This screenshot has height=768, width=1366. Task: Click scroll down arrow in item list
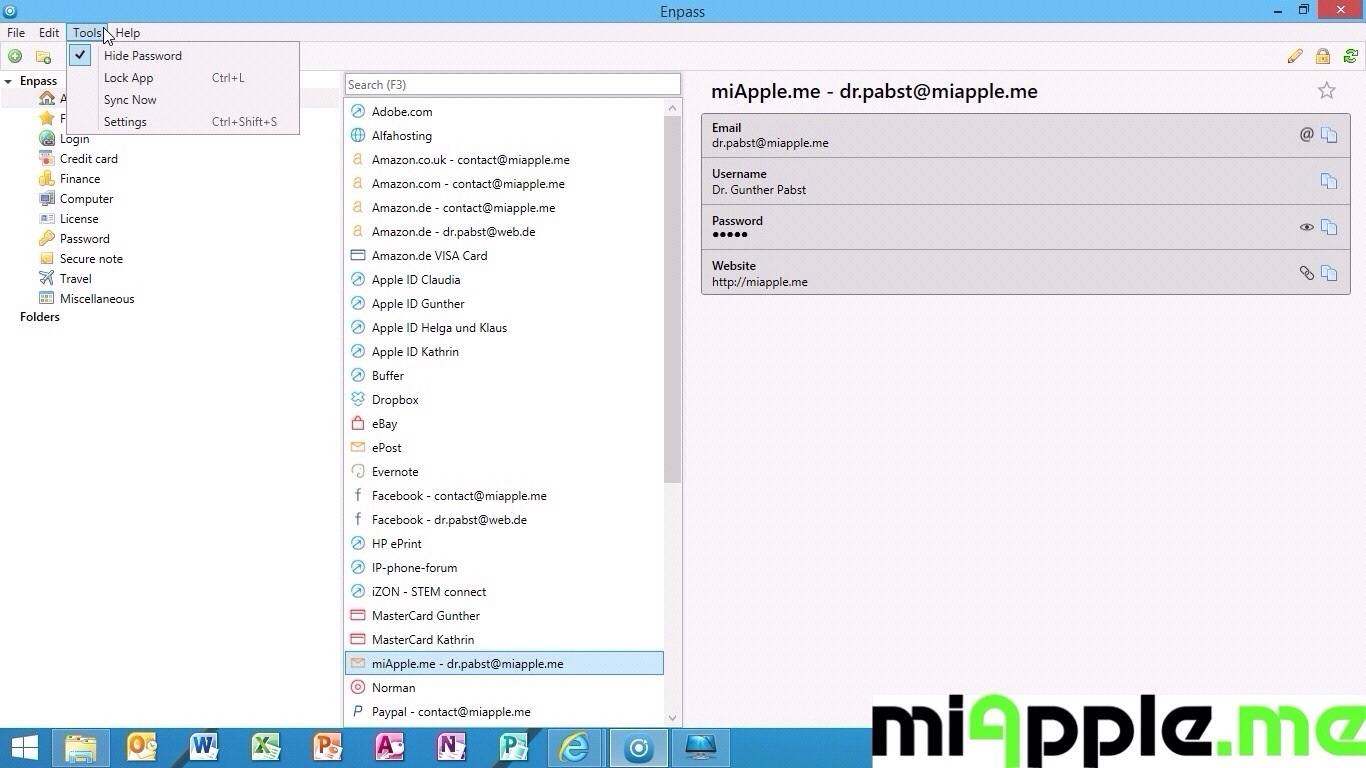(672, 717)
